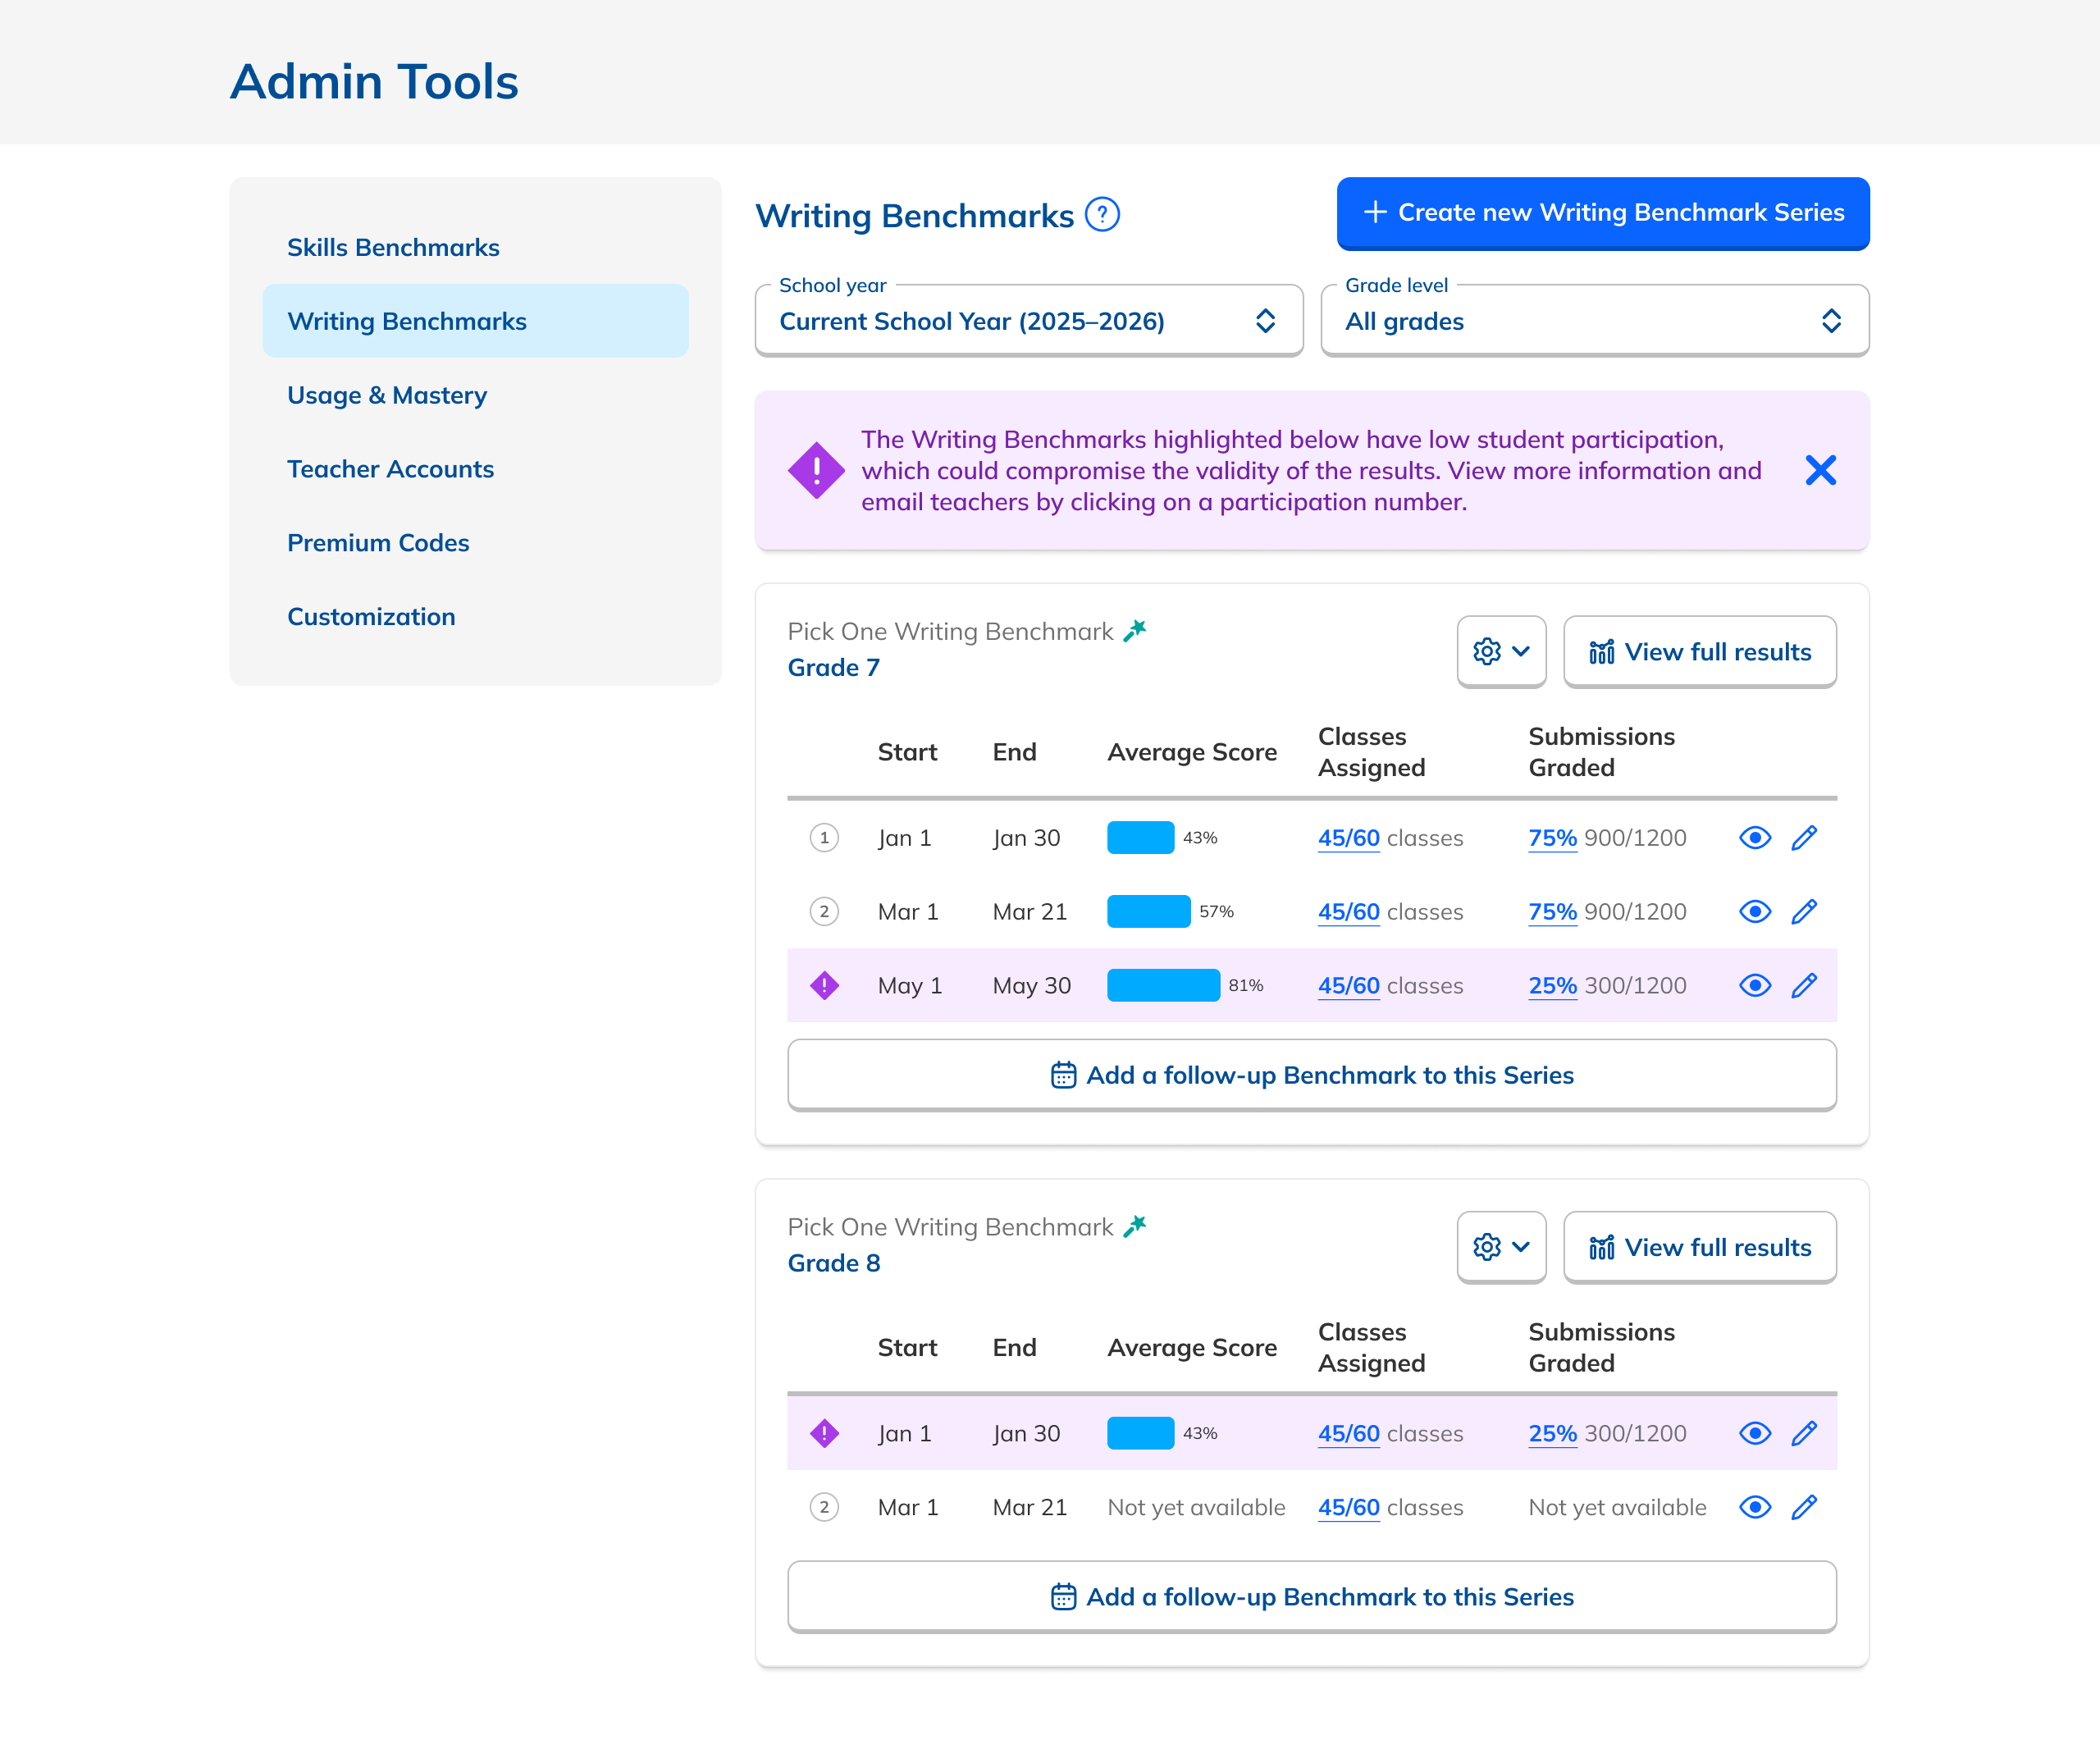Click the warning diamond in Grade 7 May row
Image resolution: width=2100 pixels, height=1749 pixels.
click(x=824, y=986)
